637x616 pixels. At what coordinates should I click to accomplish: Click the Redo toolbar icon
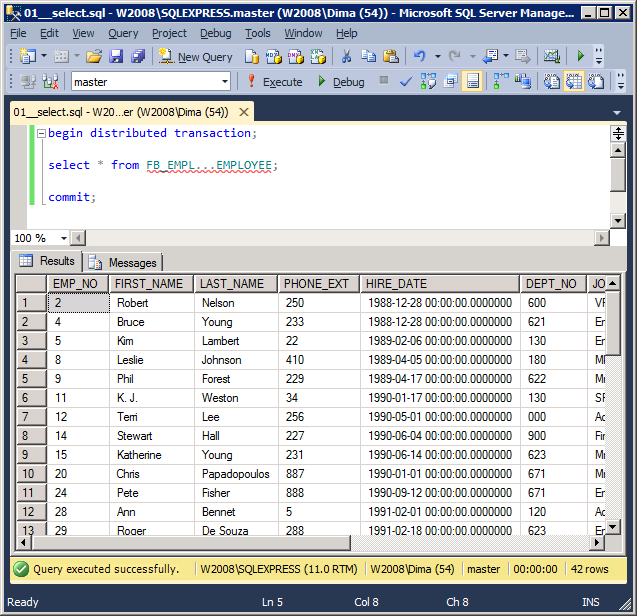[x=455, y=56]
